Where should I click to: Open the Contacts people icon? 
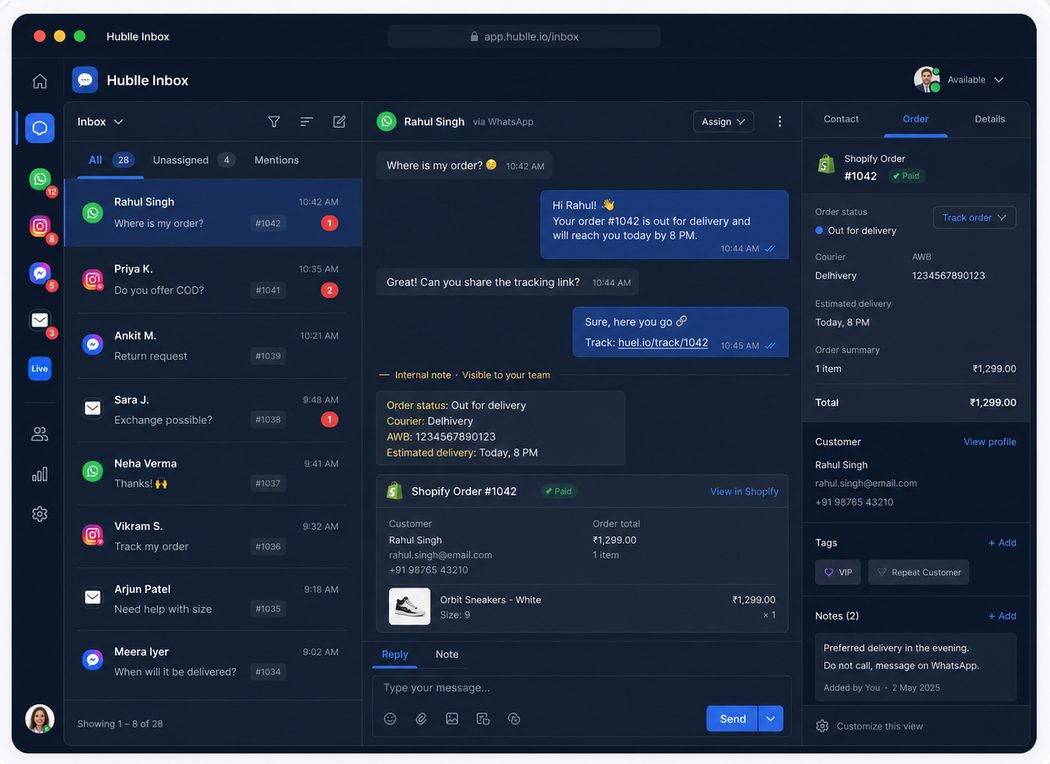pyautogui.click(x=40, y=434)
